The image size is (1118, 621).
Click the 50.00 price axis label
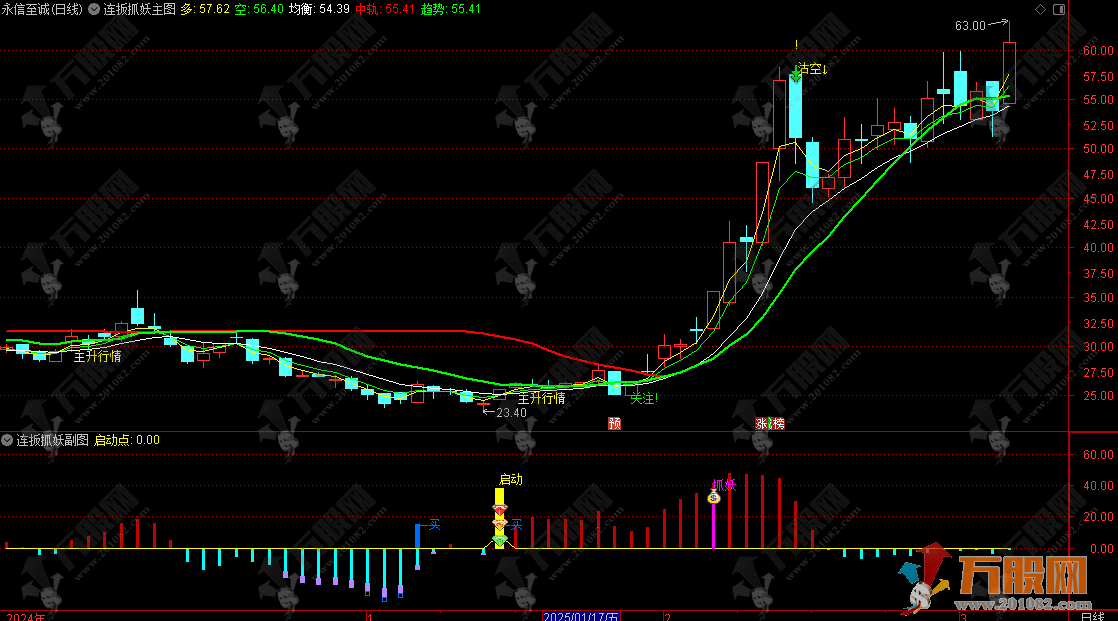tap(1098, 149)
